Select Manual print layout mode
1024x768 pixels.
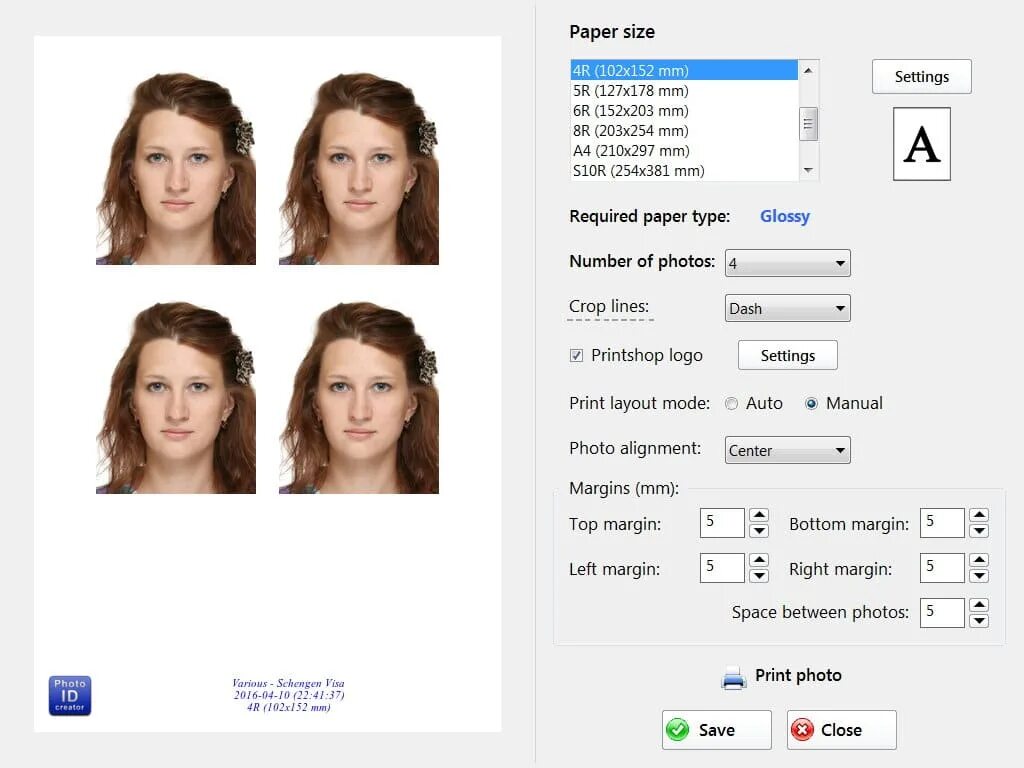811,404
